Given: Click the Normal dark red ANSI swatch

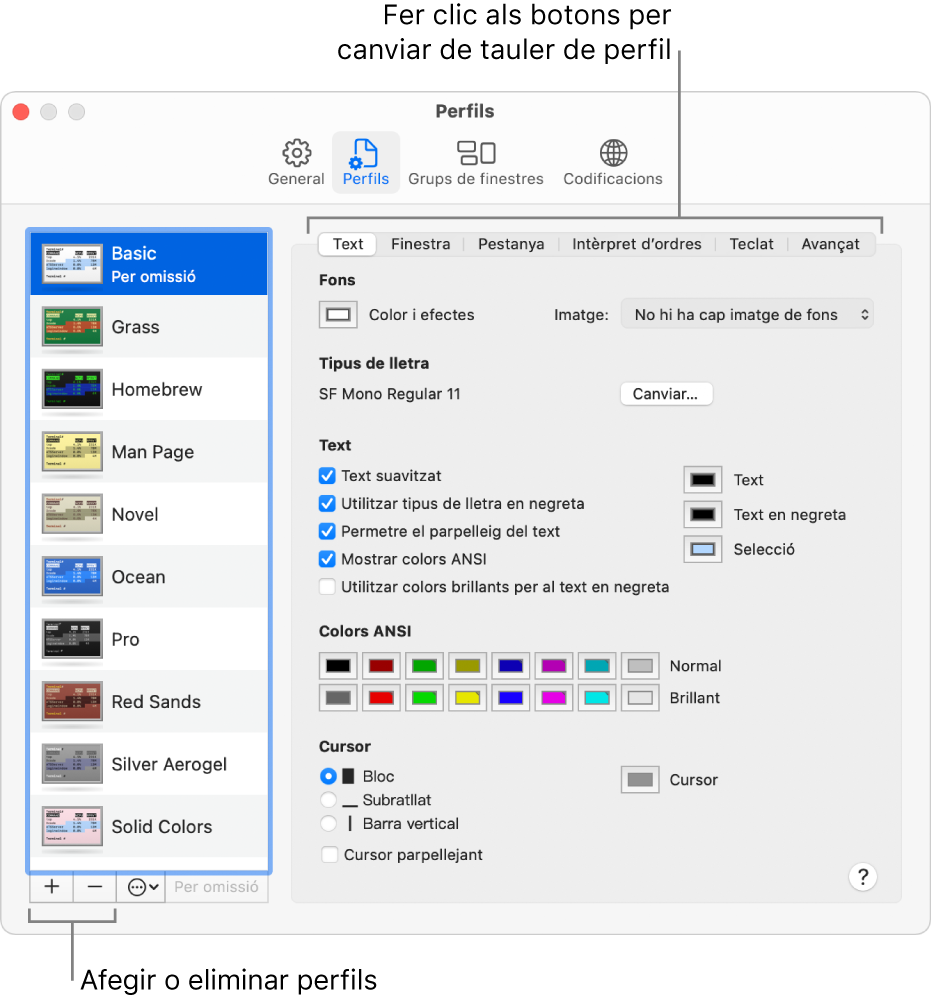Looking at the screenshot, I should click(x=381, y=666).
